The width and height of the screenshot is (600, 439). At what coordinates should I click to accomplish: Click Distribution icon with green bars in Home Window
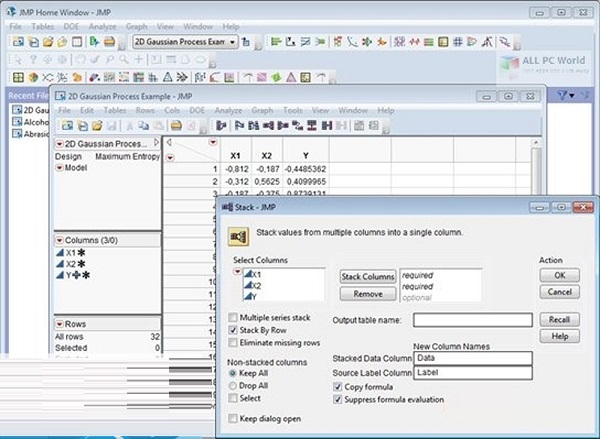[x=276, y=41]
